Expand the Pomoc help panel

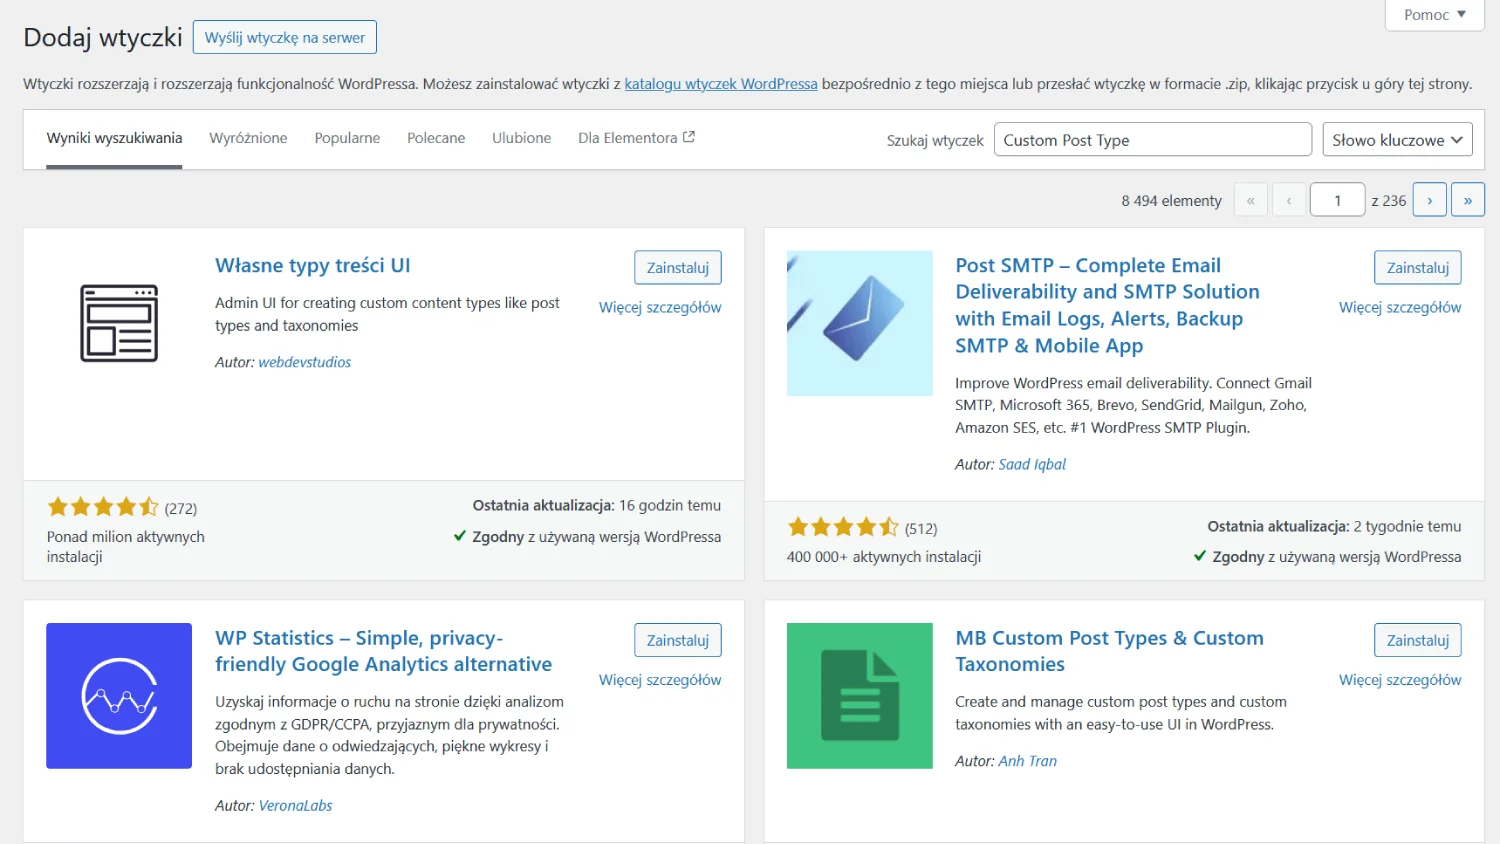(x=1434, y=15)
